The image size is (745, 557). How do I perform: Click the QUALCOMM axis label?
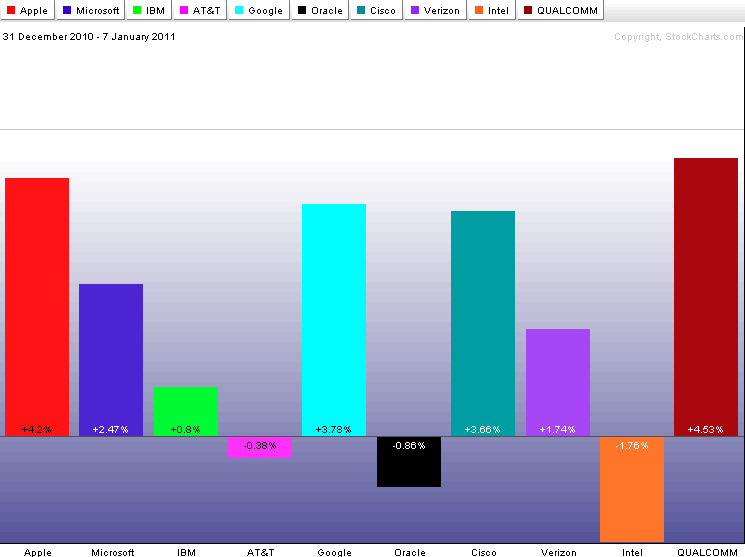click(707, 552)
